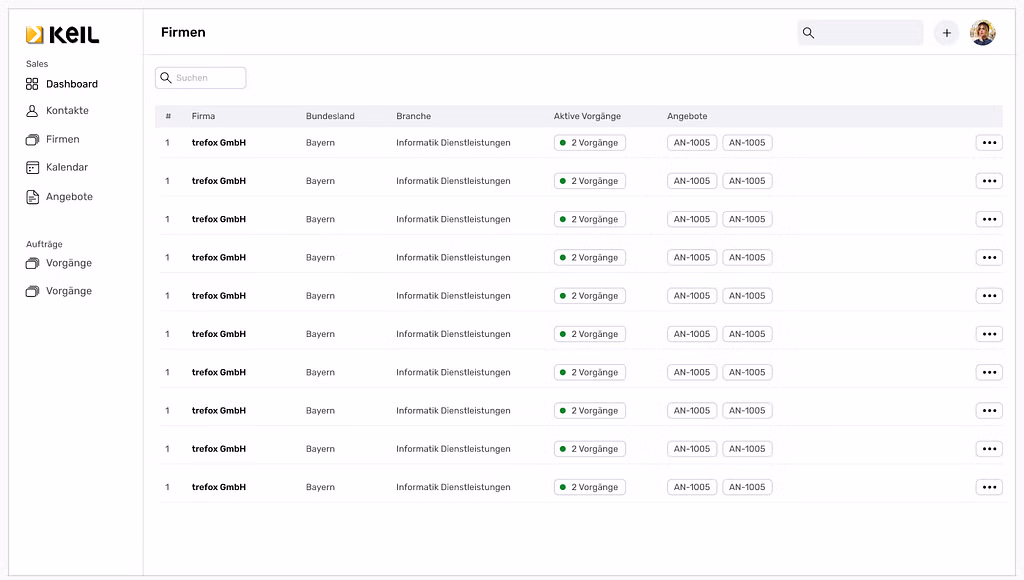Open the Kalendar calendar icon in sidebar
Screen dimensions: 1024x580
(x=32, y=167)
